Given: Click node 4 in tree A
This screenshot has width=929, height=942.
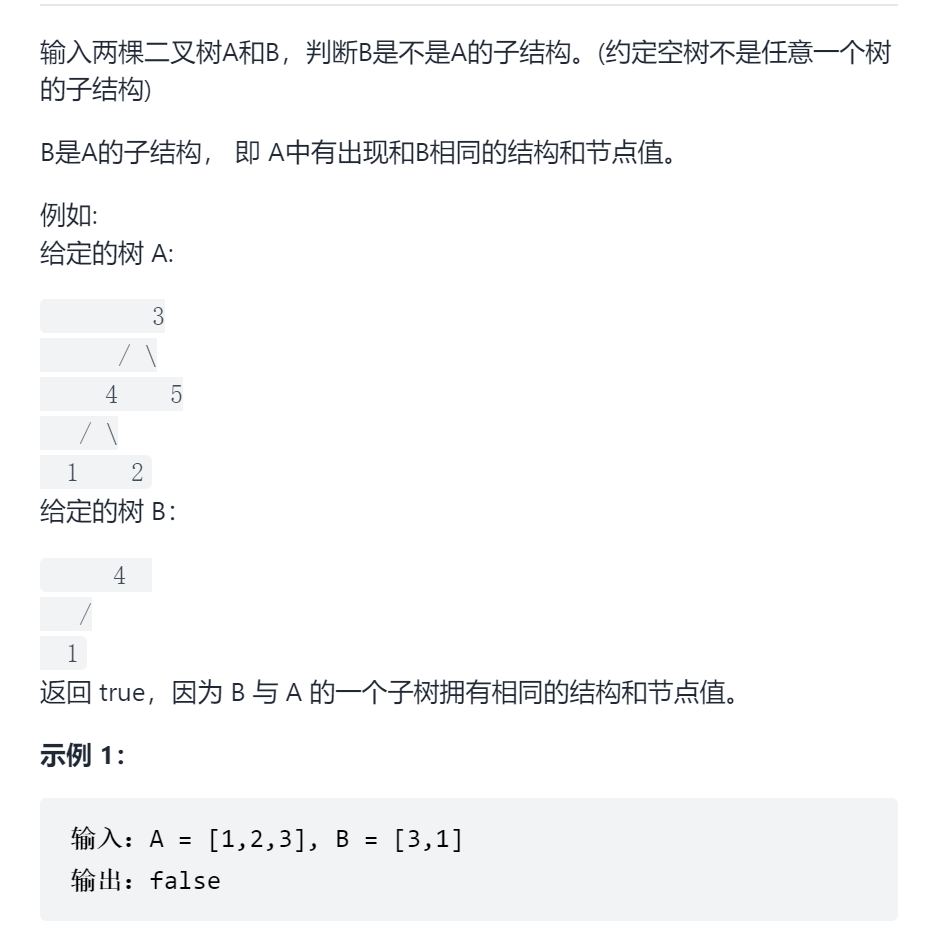Looking at the screenshot, I should click(x=111, y=394).
